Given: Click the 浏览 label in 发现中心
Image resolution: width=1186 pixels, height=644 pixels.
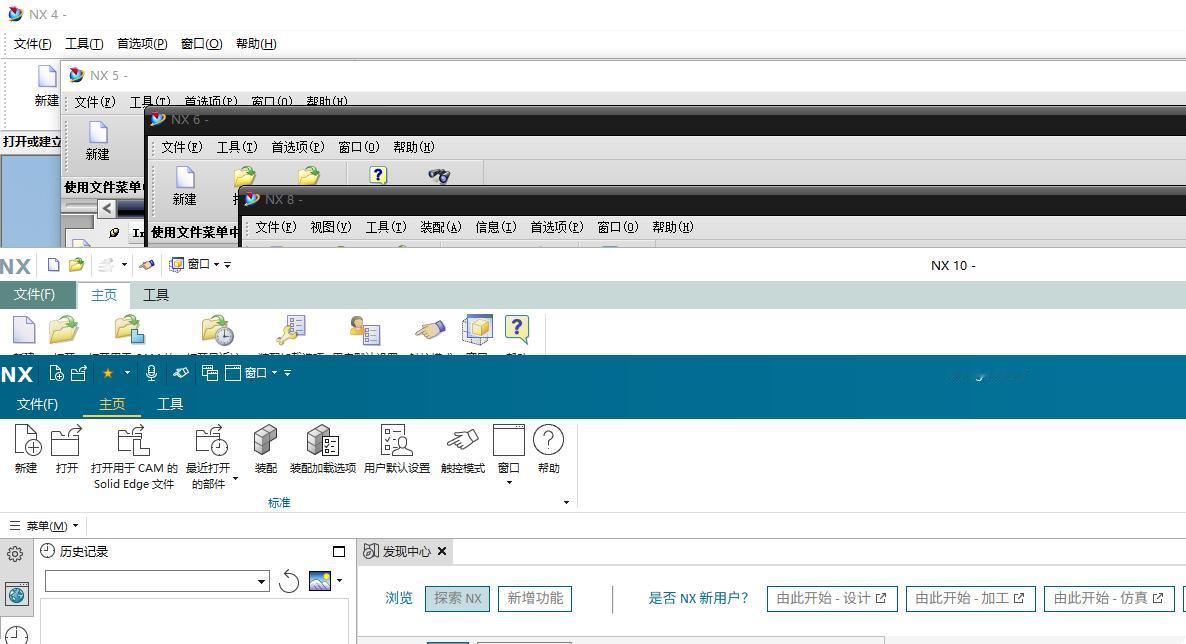Looking at the screenshot, I should [x=399, y=599].
